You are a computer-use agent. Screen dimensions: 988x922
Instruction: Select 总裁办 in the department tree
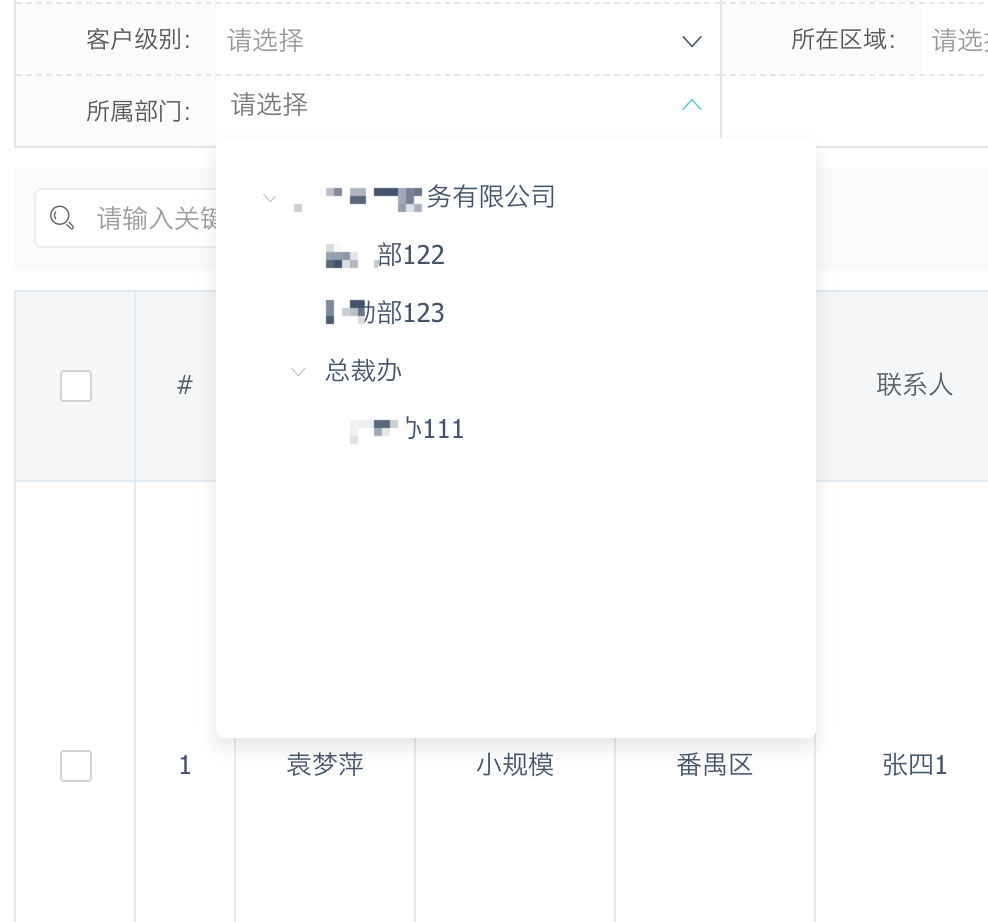(364, 371)
